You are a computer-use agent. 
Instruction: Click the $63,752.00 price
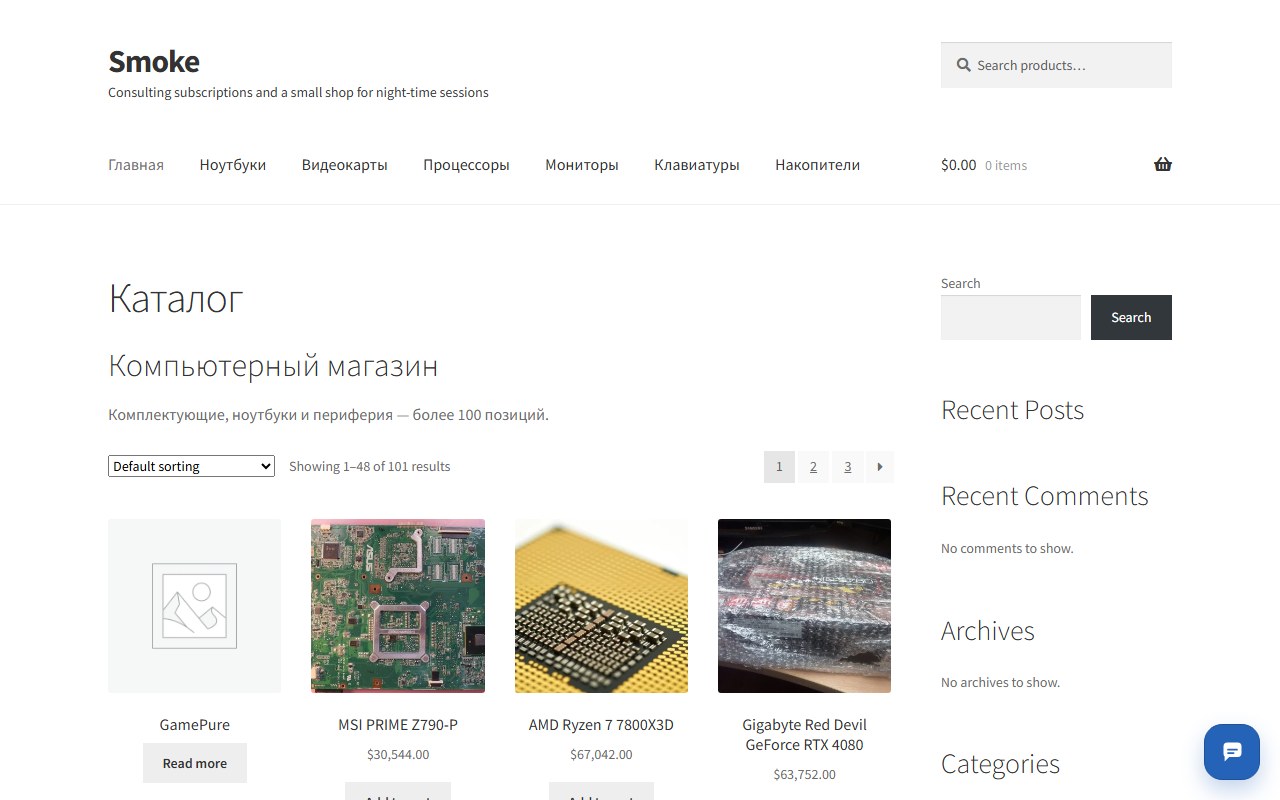(x=804, y=775)
